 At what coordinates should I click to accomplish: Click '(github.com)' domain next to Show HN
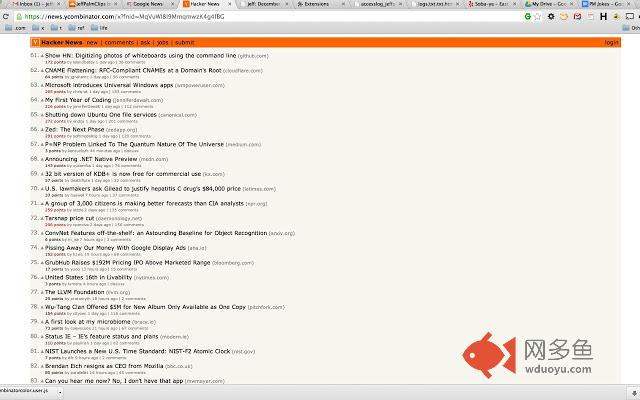pyautogui.click(x=253, y=56)
